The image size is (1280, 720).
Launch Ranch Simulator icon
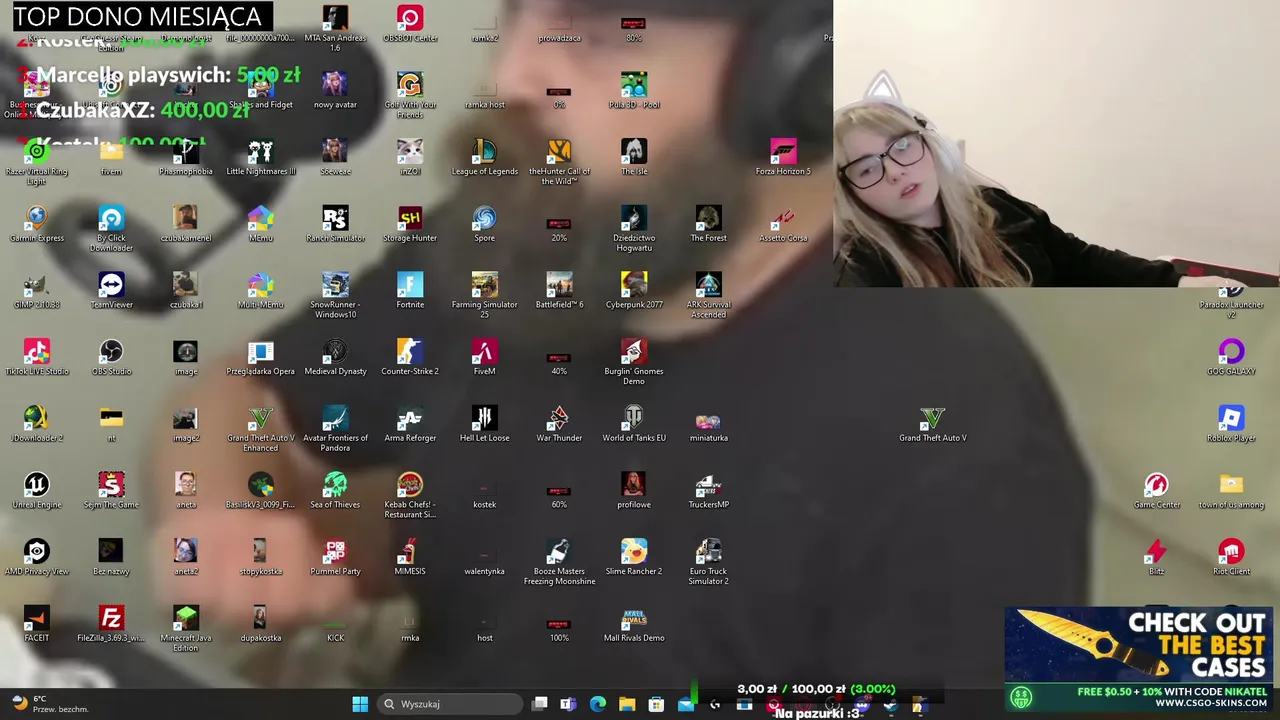[335, 224]
